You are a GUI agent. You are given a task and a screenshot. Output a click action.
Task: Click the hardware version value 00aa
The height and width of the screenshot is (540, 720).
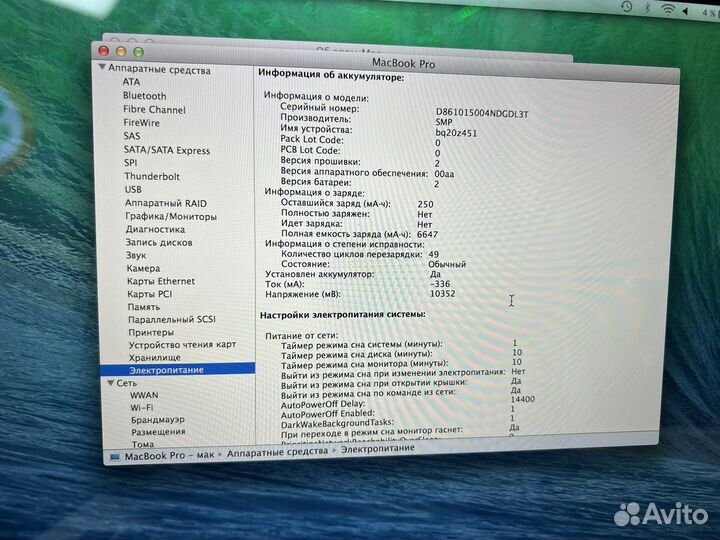point(444,174)
